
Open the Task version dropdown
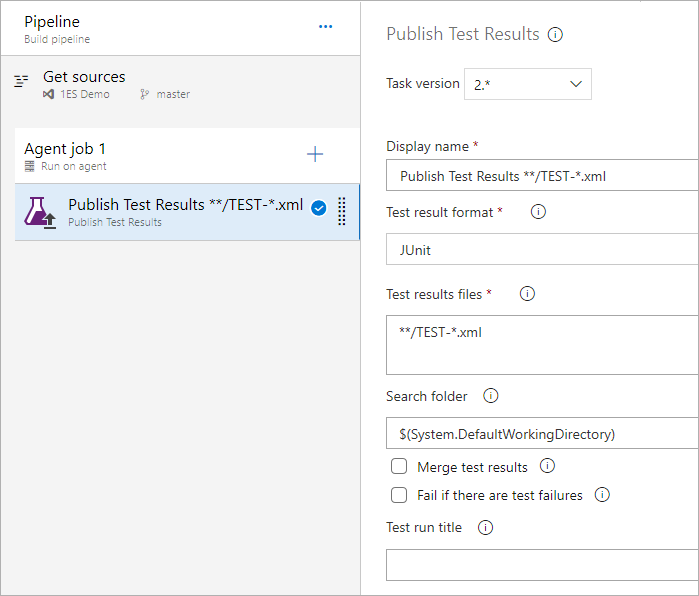pyautogui.click(x=528, y=84)
